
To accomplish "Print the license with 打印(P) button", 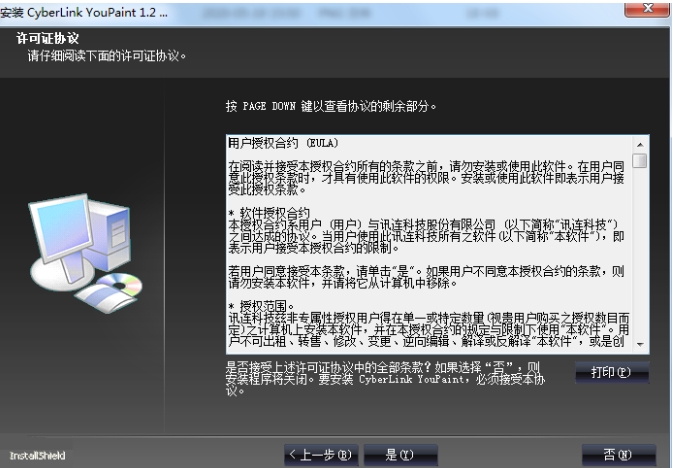I will point(612,372).
